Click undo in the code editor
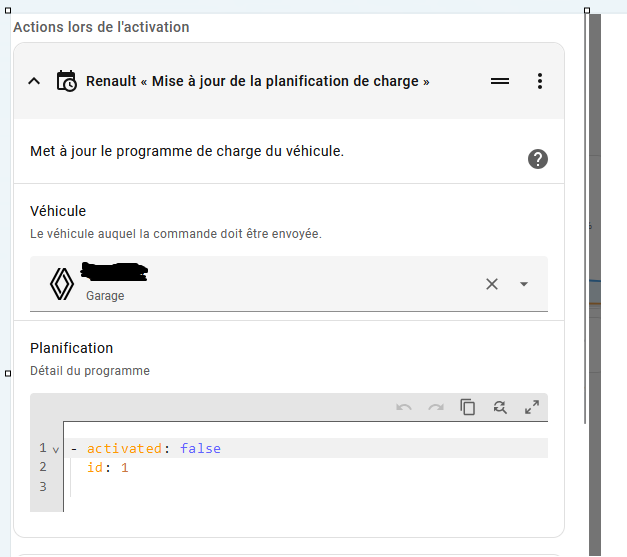Screen dimensions: 627x557 404,407
